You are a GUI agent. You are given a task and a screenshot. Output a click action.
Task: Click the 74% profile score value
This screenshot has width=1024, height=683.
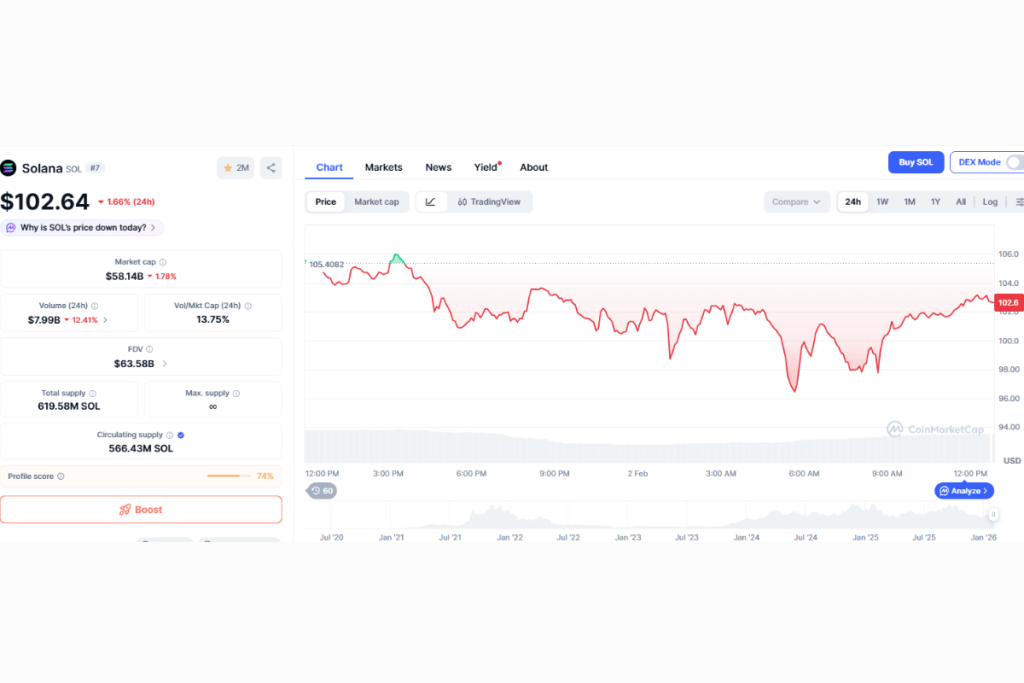265,476
